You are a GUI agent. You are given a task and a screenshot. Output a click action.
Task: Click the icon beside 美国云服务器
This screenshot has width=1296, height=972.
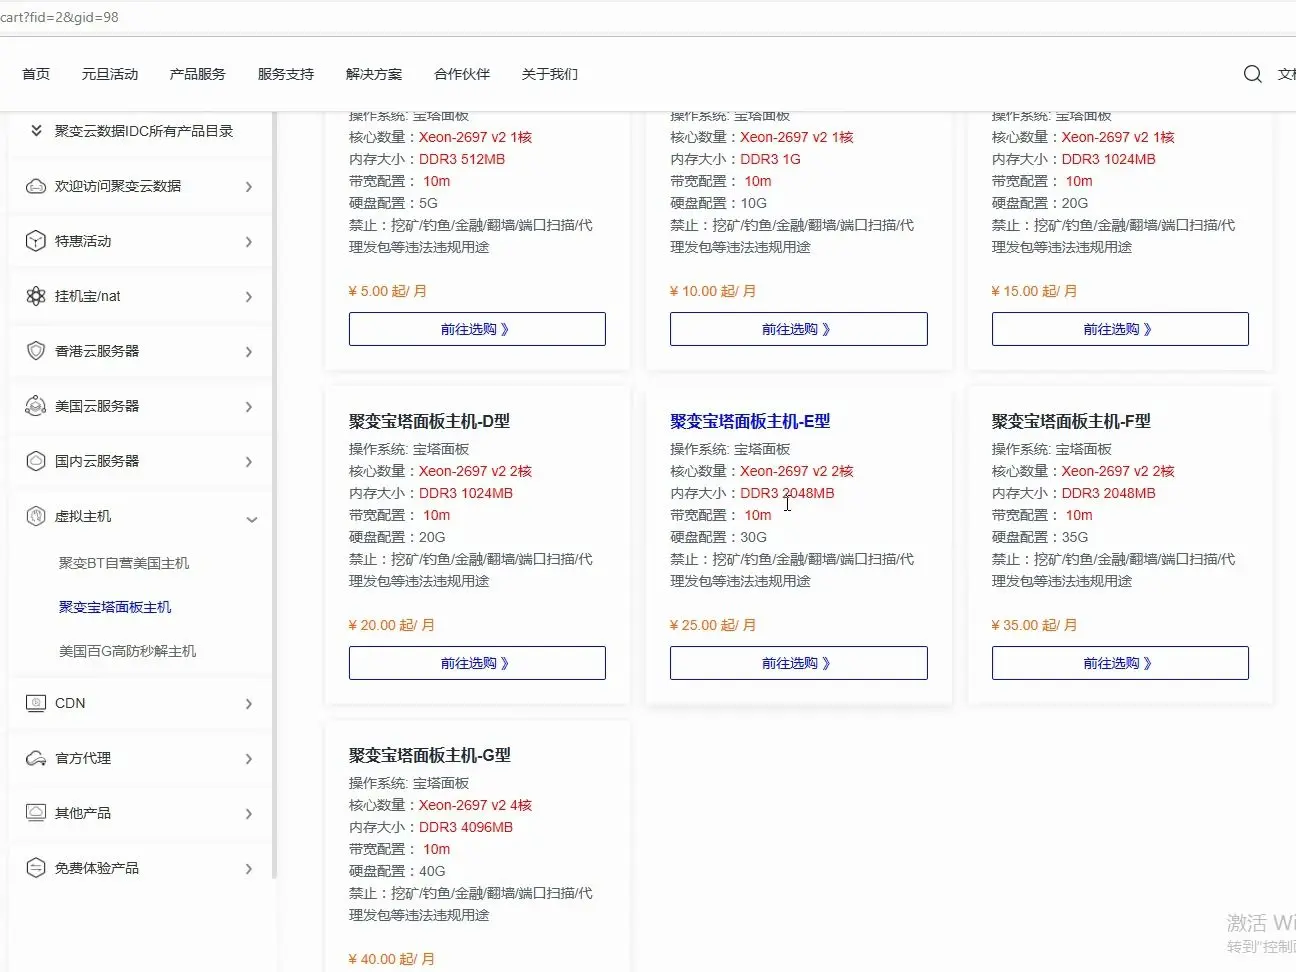point(36,406)
